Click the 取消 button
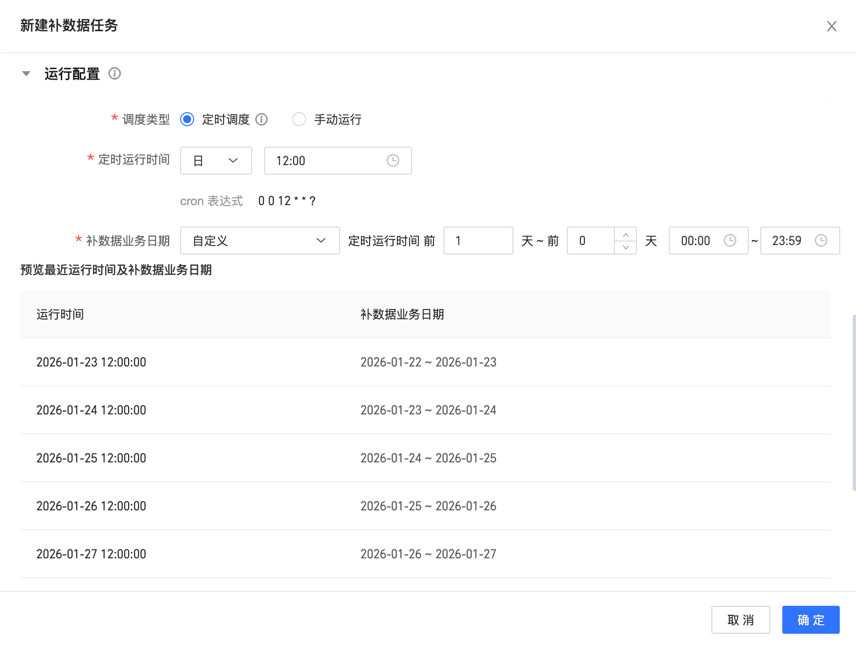This screenshot has width=856, height=646. coord(740,620)
